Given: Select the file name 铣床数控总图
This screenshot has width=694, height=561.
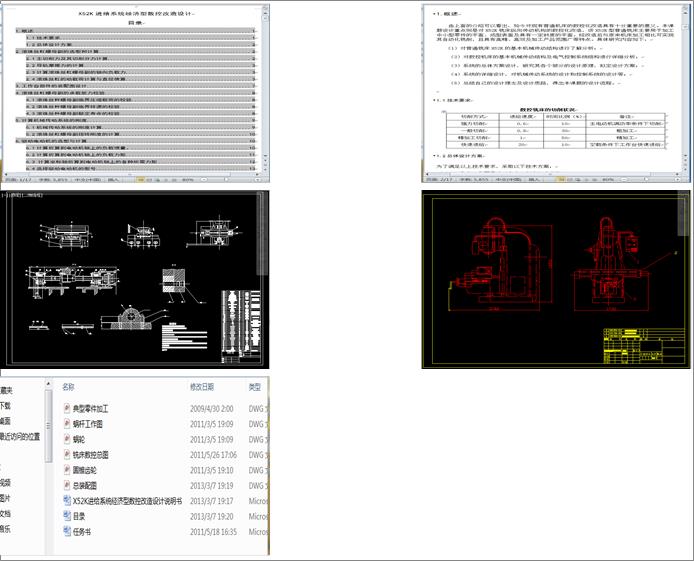Looking at the screenshot, I should pos(91,455).
